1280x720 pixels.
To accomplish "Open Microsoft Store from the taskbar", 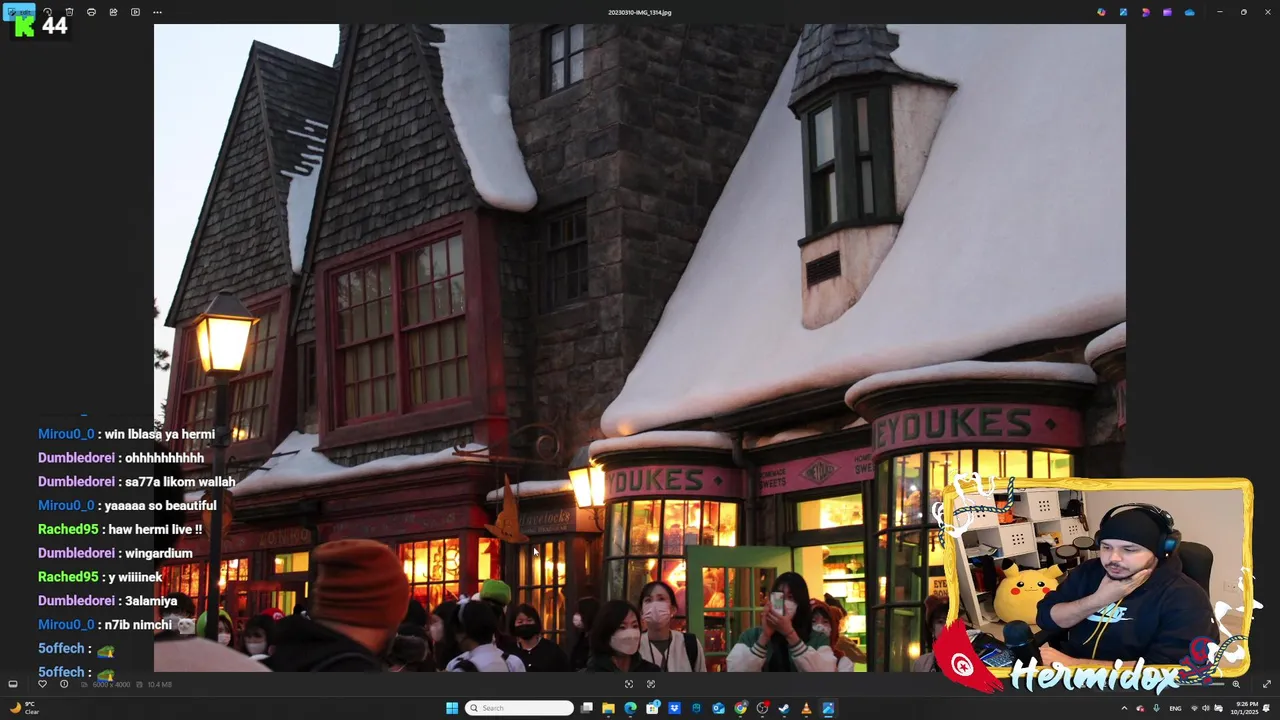I will pos(652,708).
